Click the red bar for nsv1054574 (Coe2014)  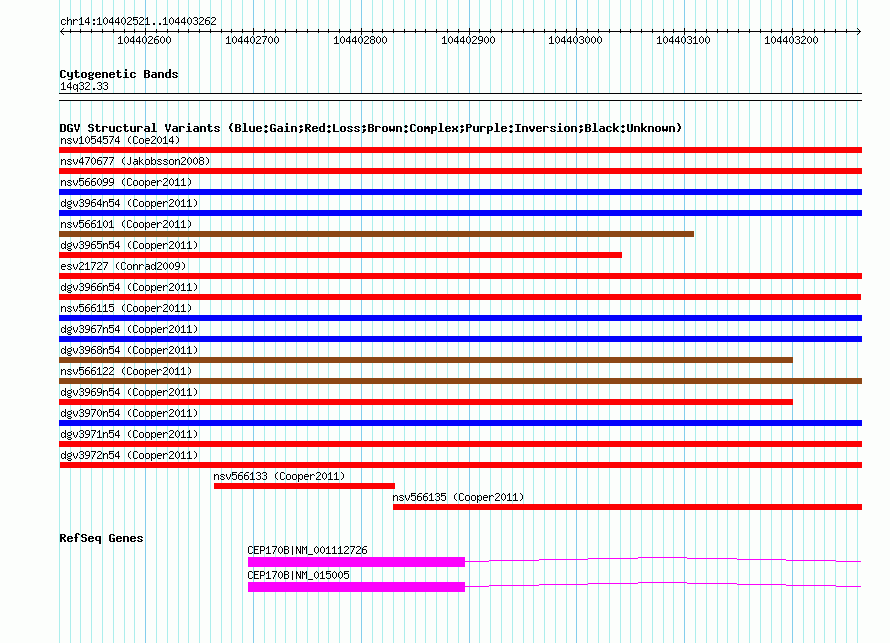(x=460, y=150)
